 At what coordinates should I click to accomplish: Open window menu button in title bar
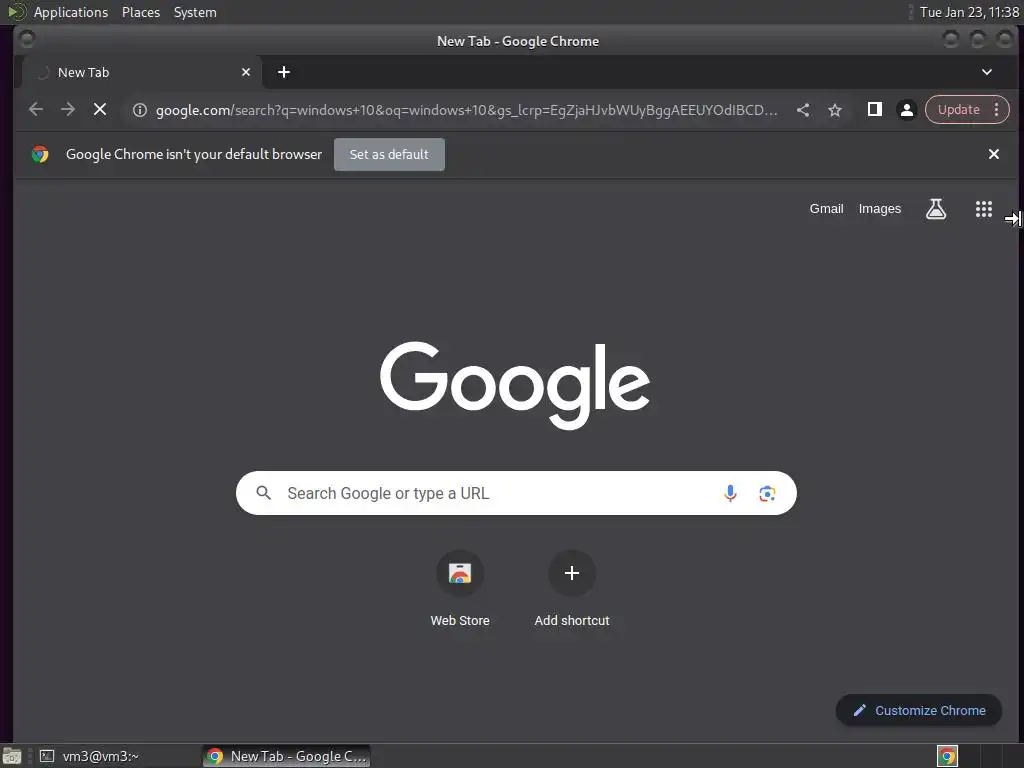point(27,40)
